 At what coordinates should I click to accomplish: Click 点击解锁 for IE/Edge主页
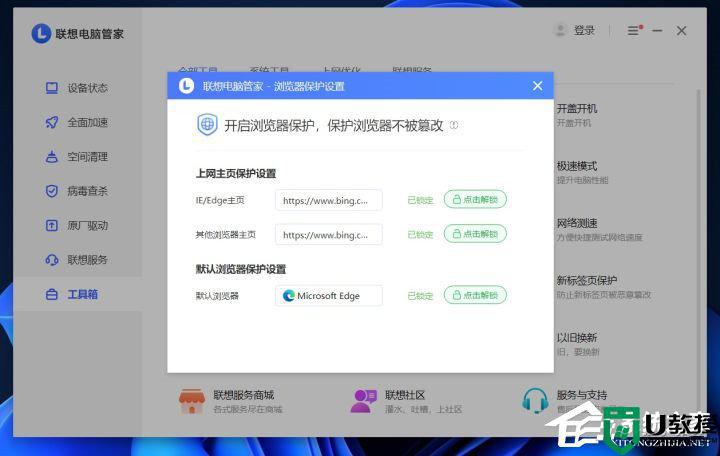475,199
